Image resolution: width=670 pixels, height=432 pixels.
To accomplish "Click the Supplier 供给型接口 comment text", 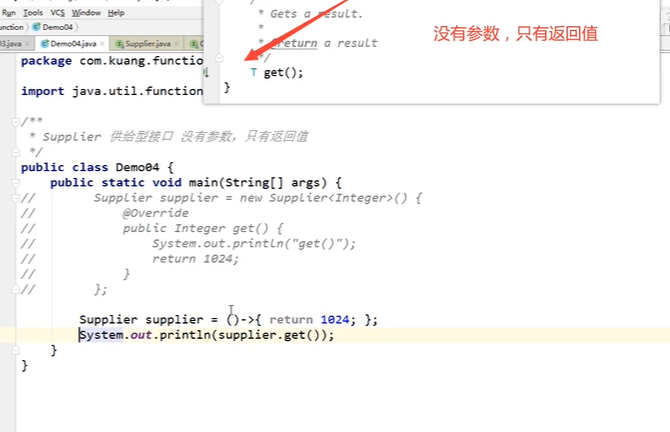I will tap(175, 137).
